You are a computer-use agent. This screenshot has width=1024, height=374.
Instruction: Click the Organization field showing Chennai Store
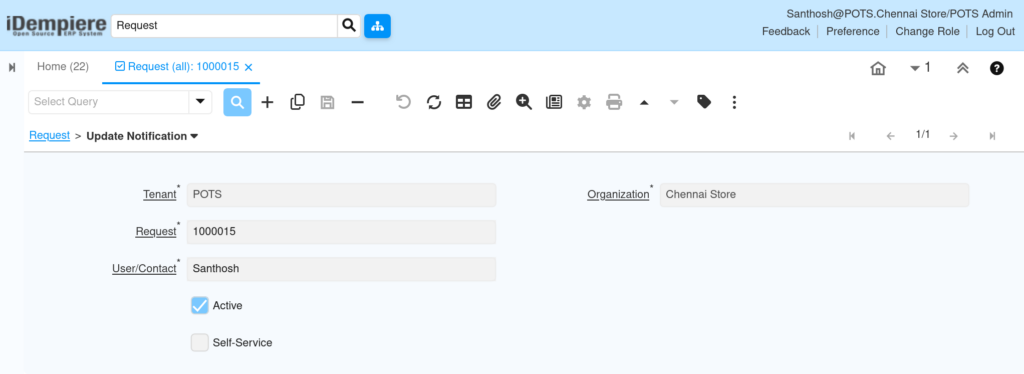tap(814, 195)
